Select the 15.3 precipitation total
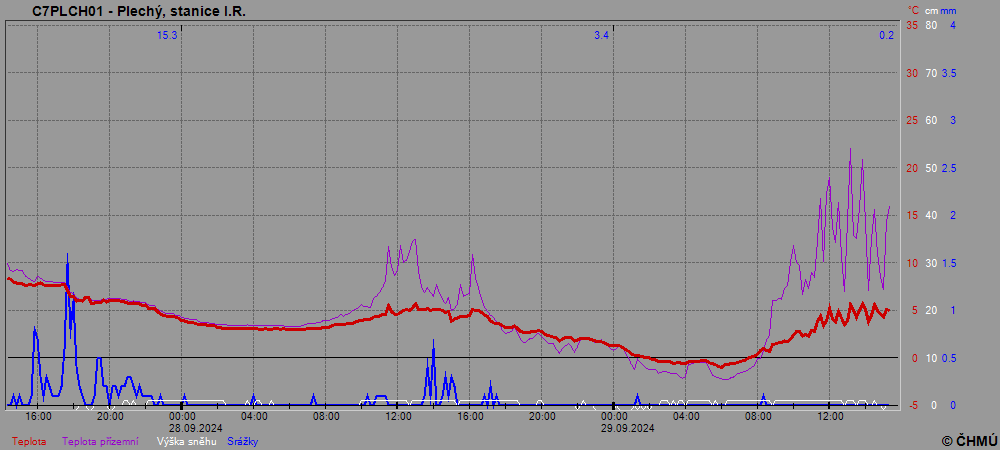The height and width of the screenshot is (450, 1000). [x=166, y=35]
